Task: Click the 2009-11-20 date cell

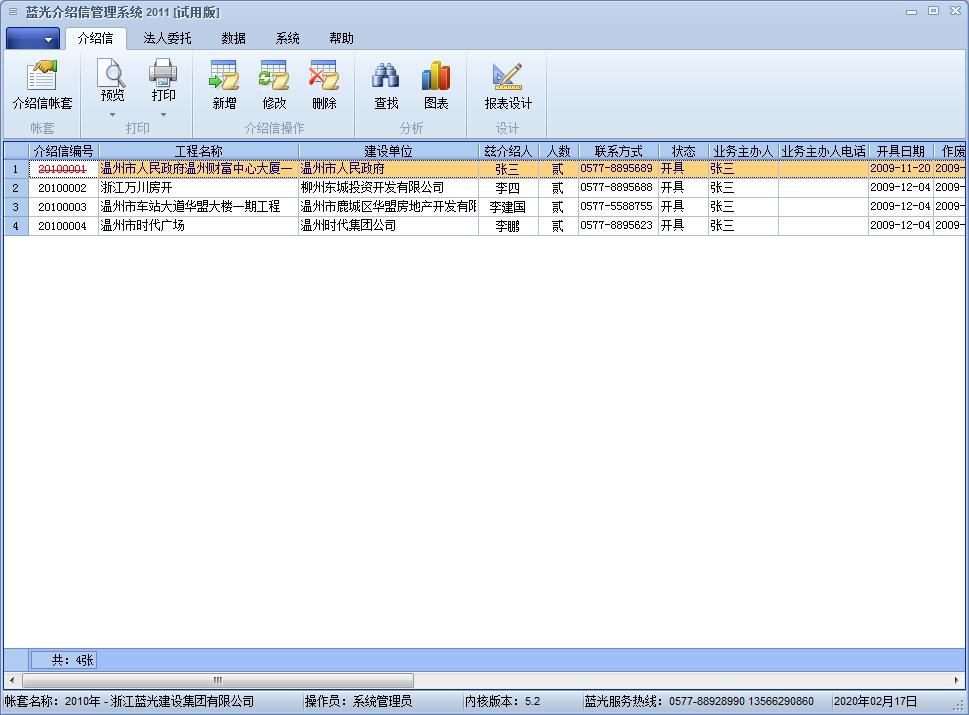Action: 900,168
